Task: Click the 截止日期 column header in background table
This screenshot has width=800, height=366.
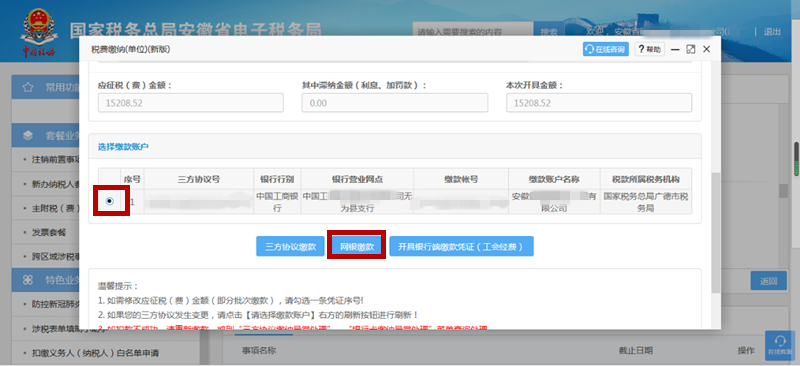Action: click(635, 351)
